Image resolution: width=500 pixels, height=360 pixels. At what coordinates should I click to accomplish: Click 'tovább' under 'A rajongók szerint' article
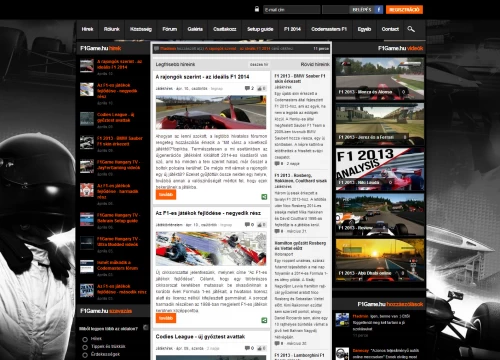tap(166, 195)
